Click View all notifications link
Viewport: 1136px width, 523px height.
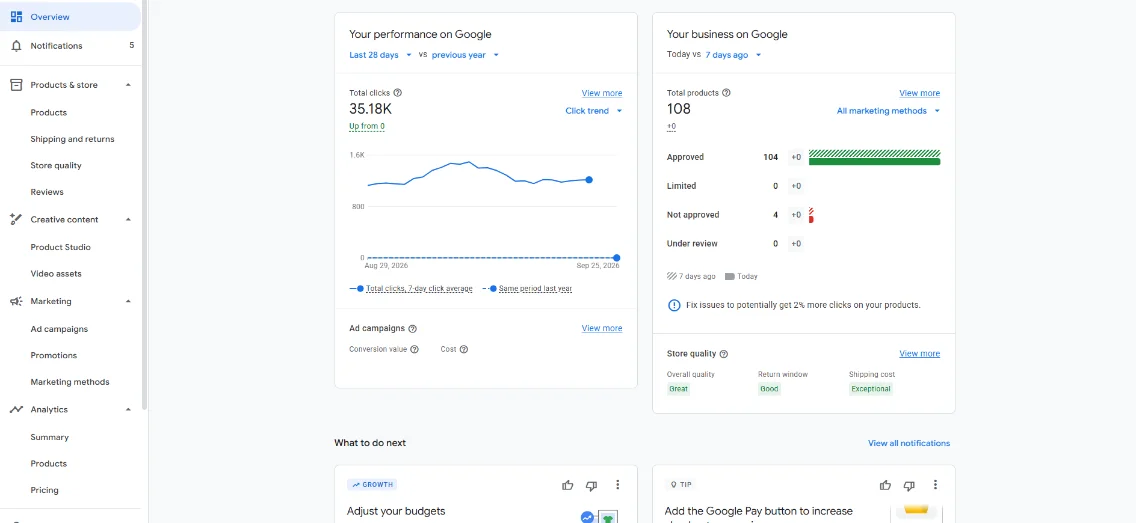909,443
